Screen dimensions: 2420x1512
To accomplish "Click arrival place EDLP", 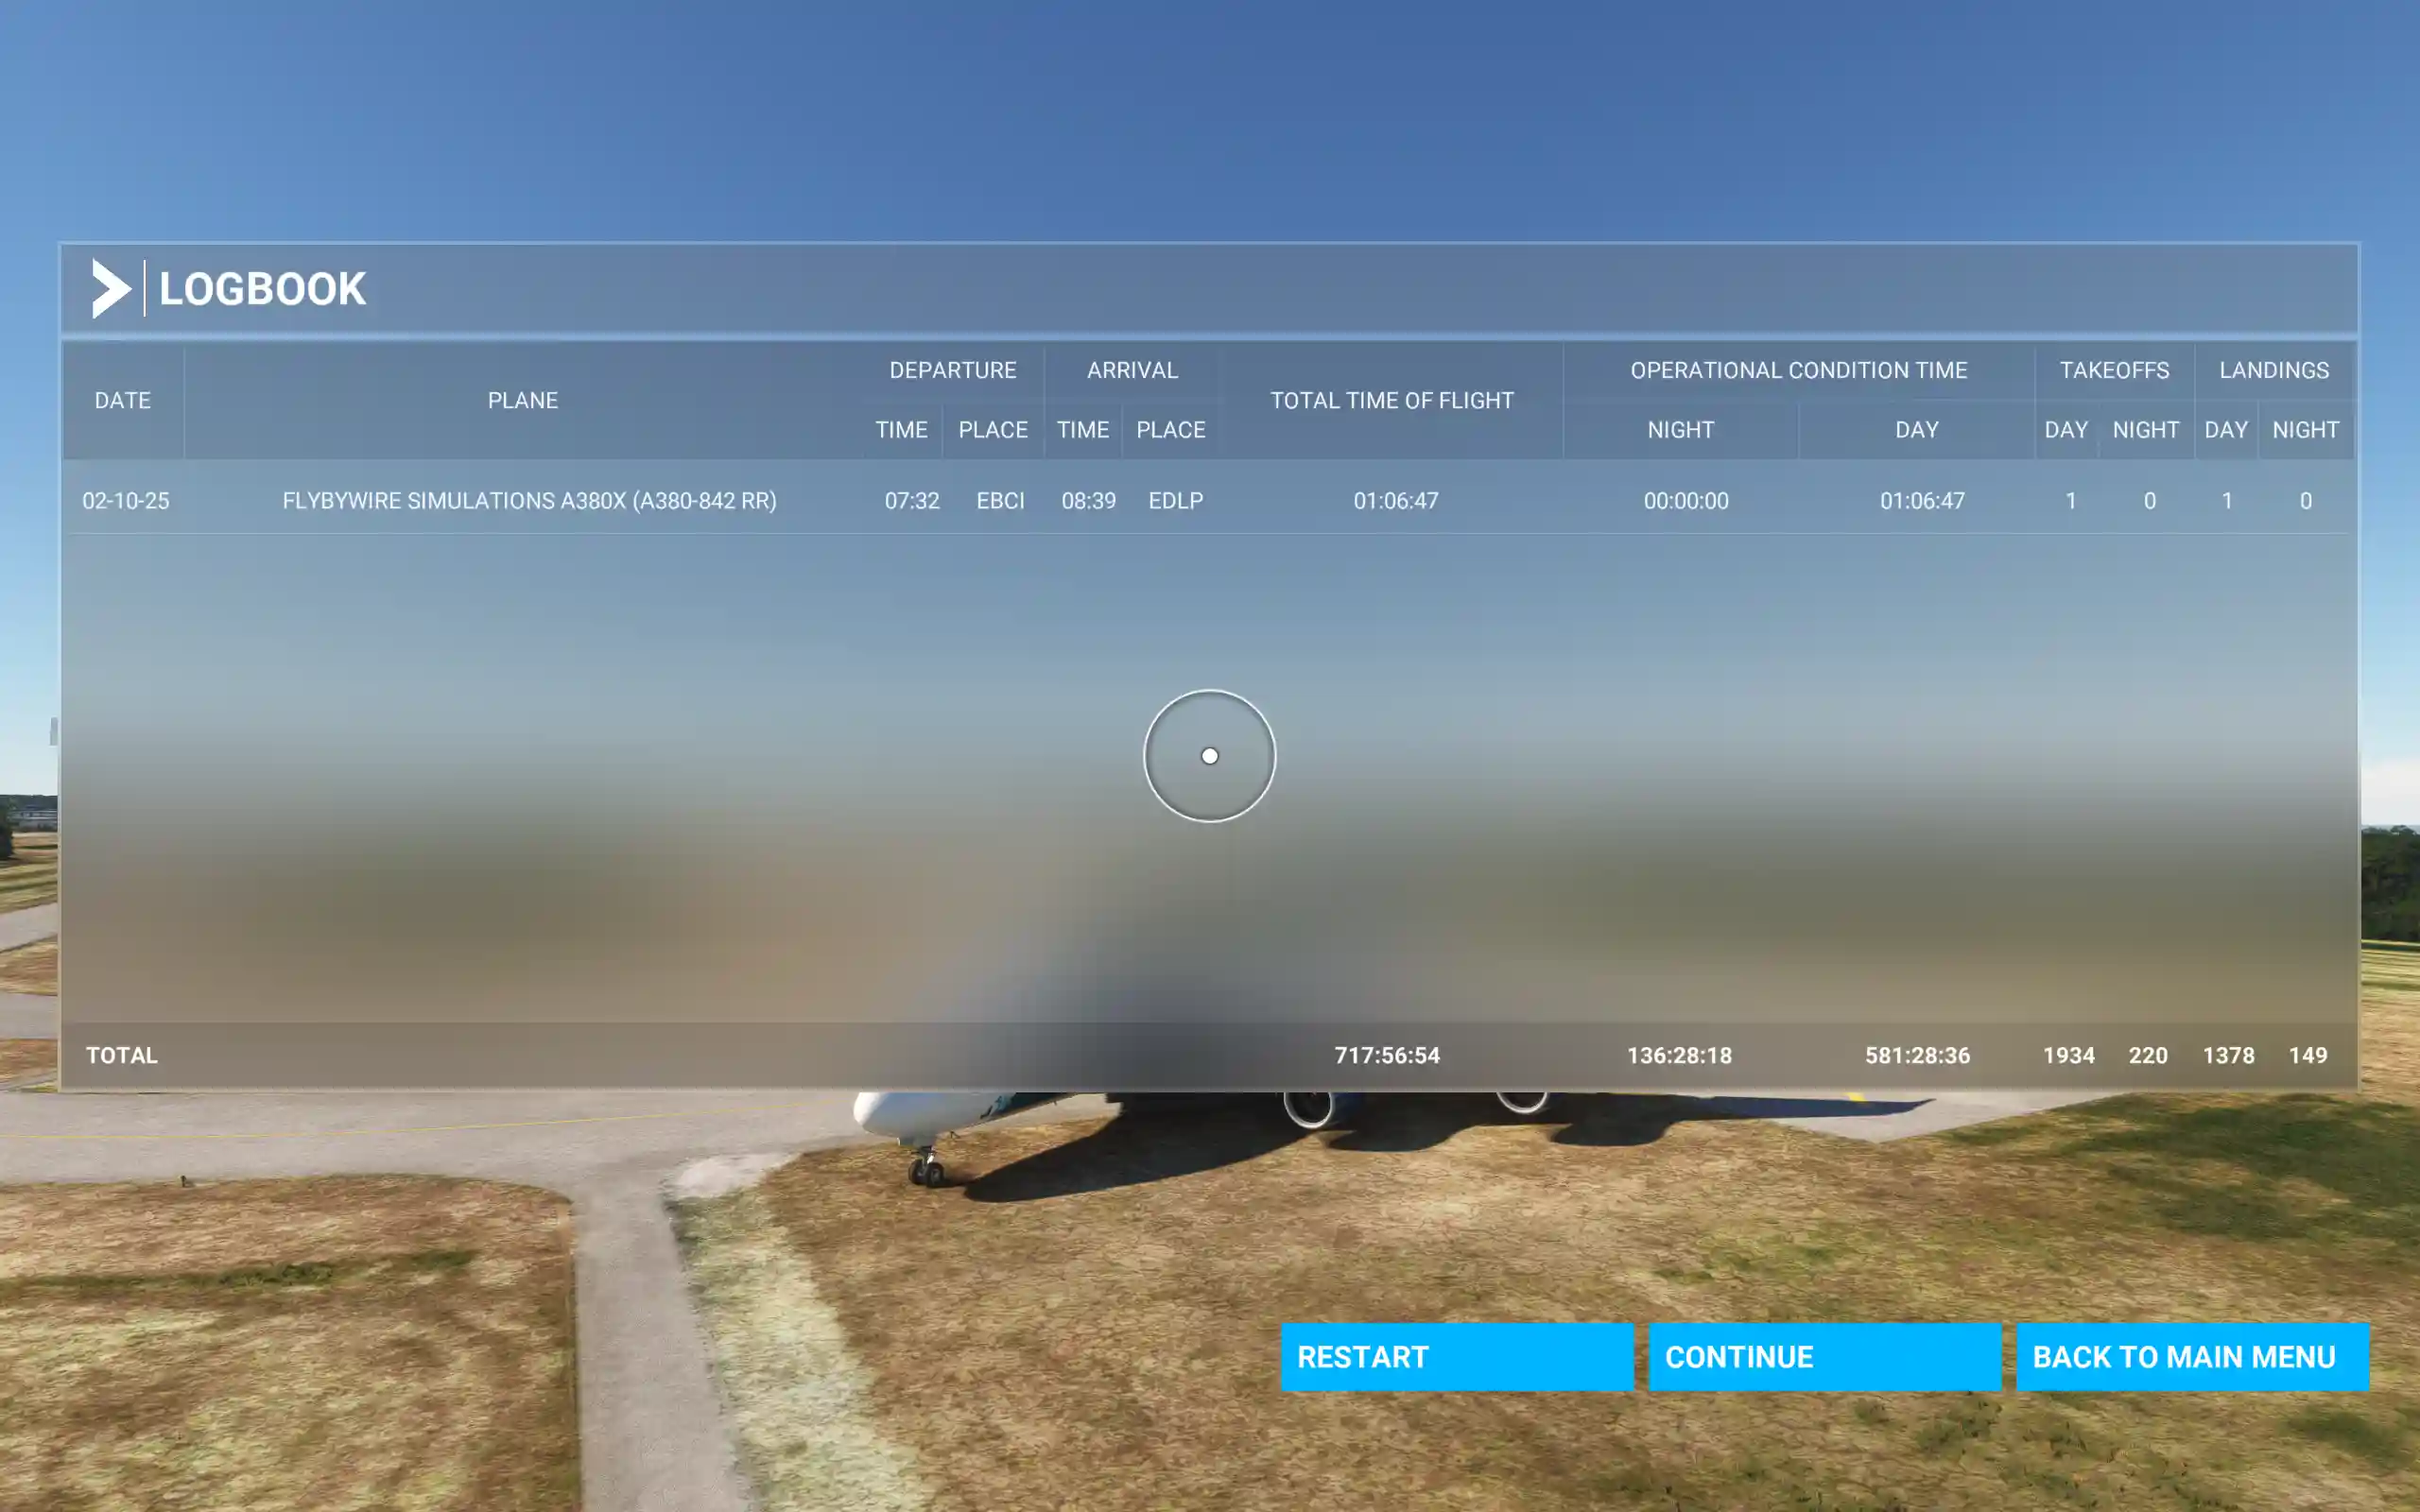I will point(1175,500).
